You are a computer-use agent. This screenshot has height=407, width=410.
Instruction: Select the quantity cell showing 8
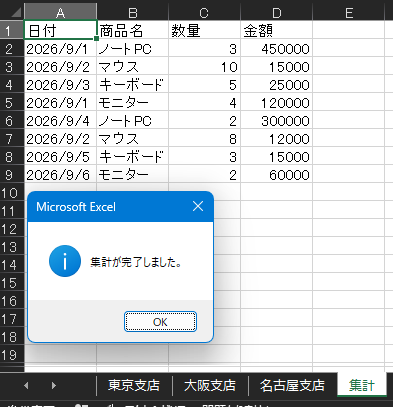[204, 139]
